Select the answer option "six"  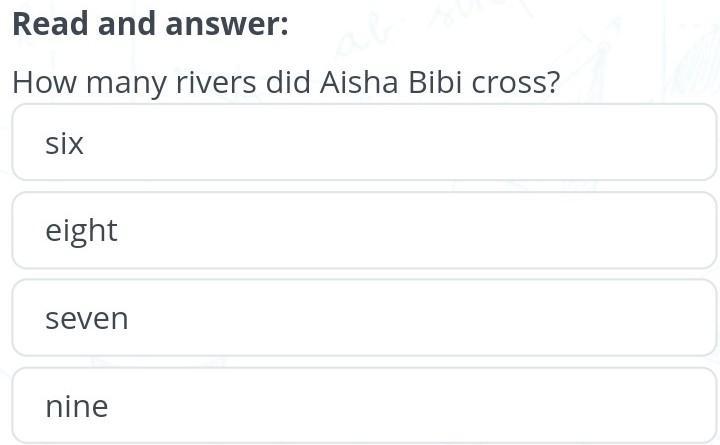point(364,143)
